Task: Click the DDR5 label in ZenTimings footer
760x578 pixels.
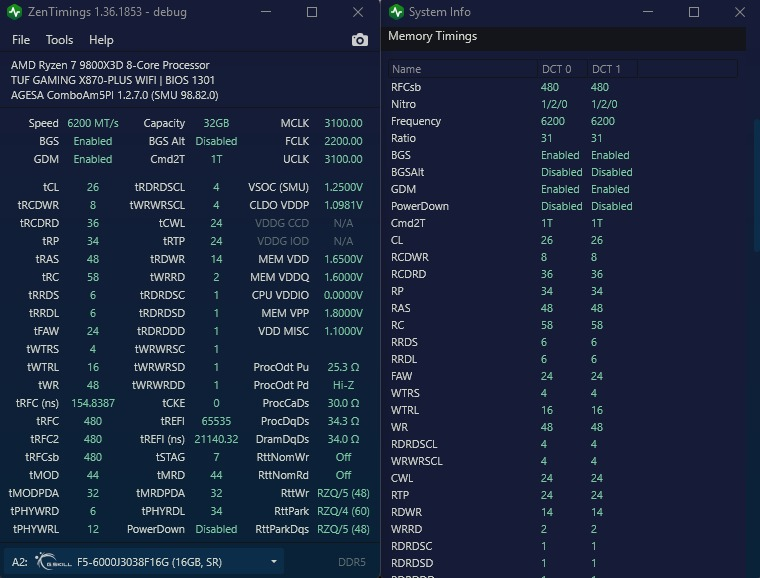Action: (x=352, y=562)
